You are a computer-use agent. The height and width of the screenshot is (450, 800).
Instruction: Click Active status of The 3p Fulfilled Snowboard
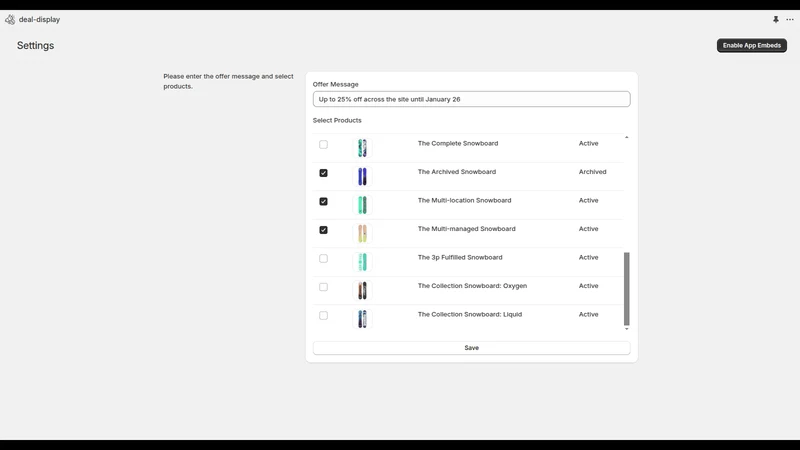click(588, 258)
